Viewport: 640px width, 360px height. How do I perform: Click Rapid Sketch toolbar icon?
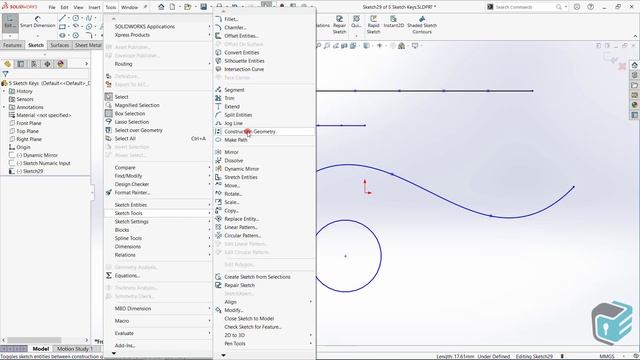click(x=373, y=25)
